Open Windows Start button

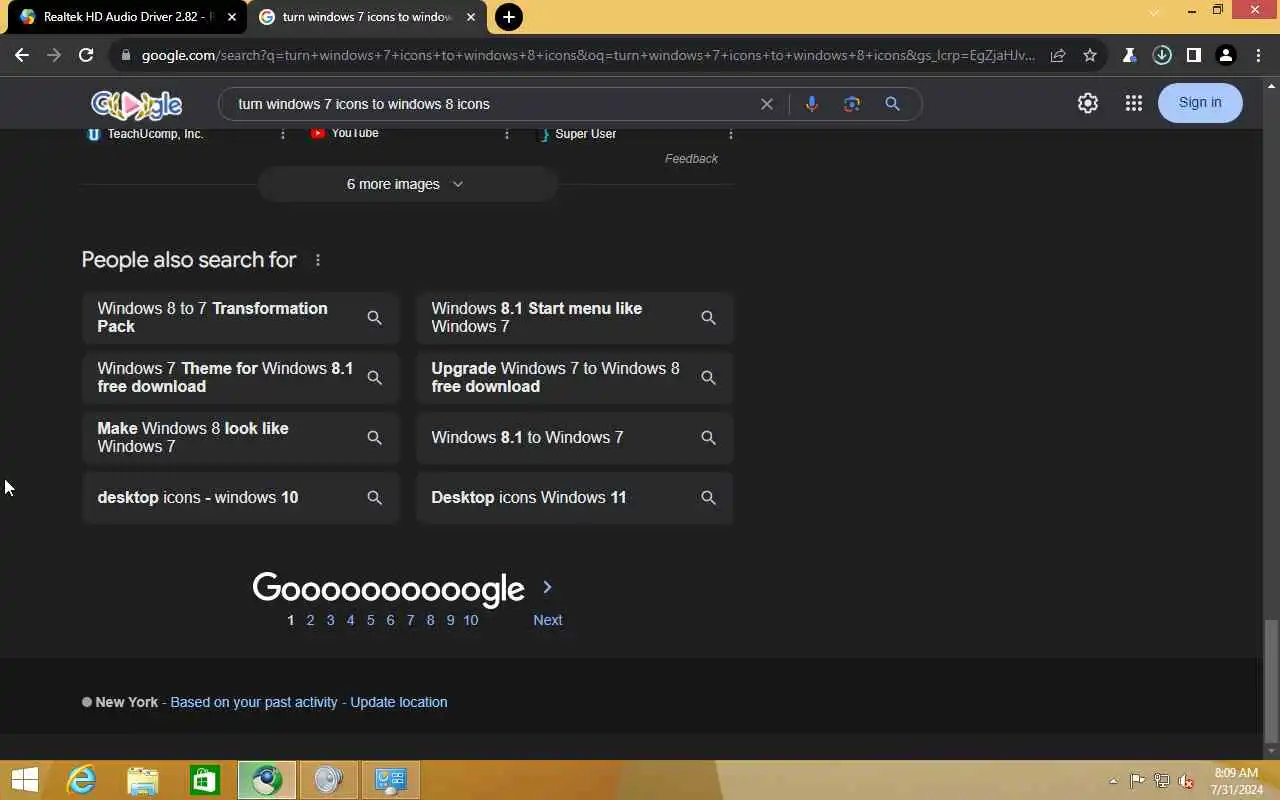coord(24,780)
